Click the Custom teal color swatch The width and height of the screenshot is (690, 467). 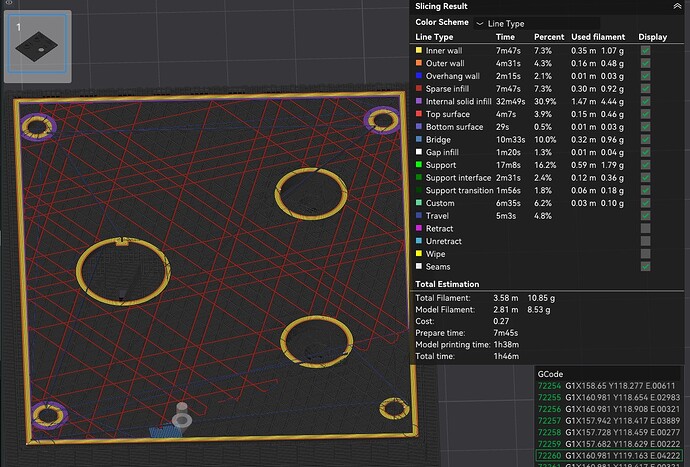click(418, 202)
